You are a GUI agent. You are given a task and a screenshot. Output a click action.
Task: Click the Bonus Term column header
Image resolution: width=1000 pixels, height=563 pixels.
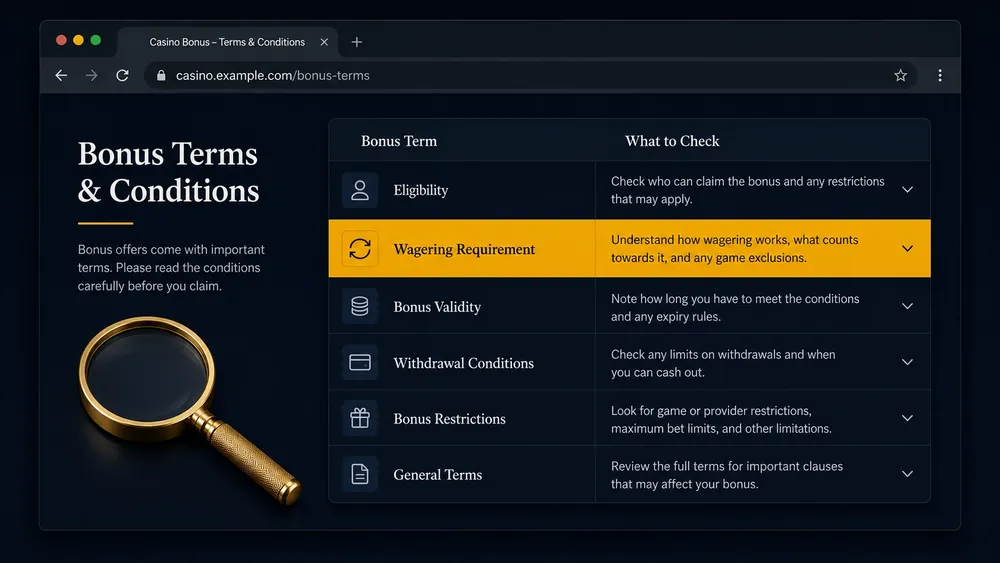click(399, 141)
